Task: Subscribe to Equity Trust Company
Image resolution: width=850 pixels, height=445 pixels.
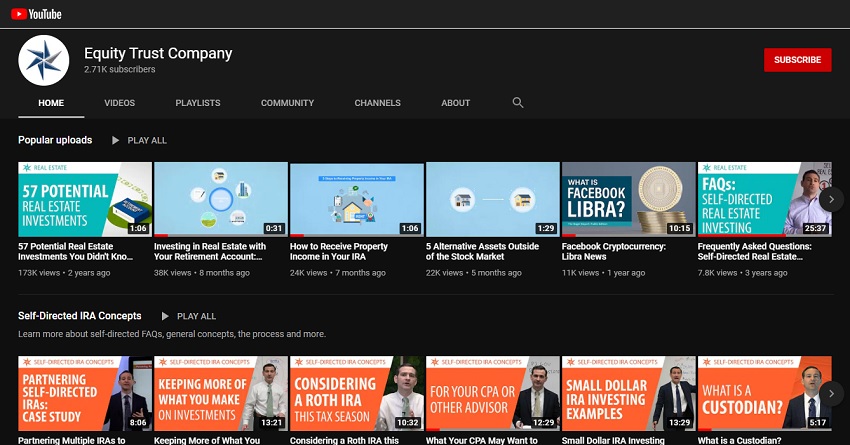Action: tap(797, 60)
